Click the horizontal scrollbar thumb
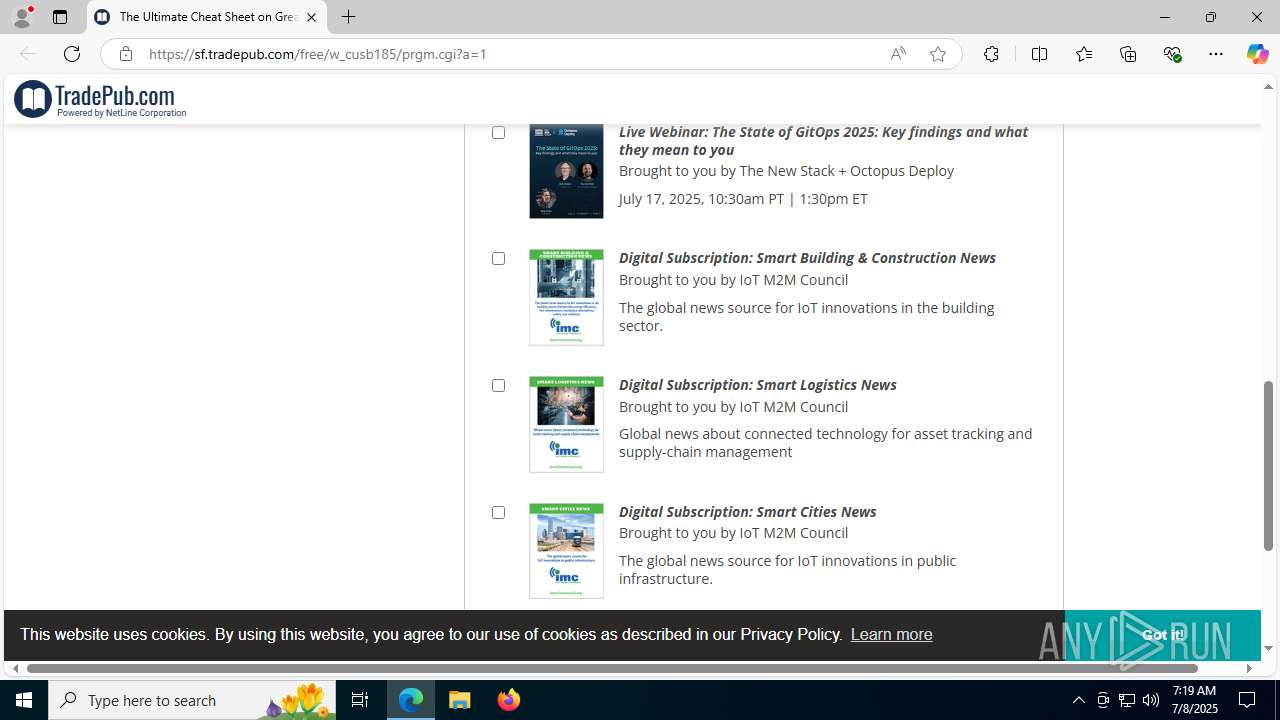The image size is (1280, 720). pyautogui.click(x=612, y=668)
